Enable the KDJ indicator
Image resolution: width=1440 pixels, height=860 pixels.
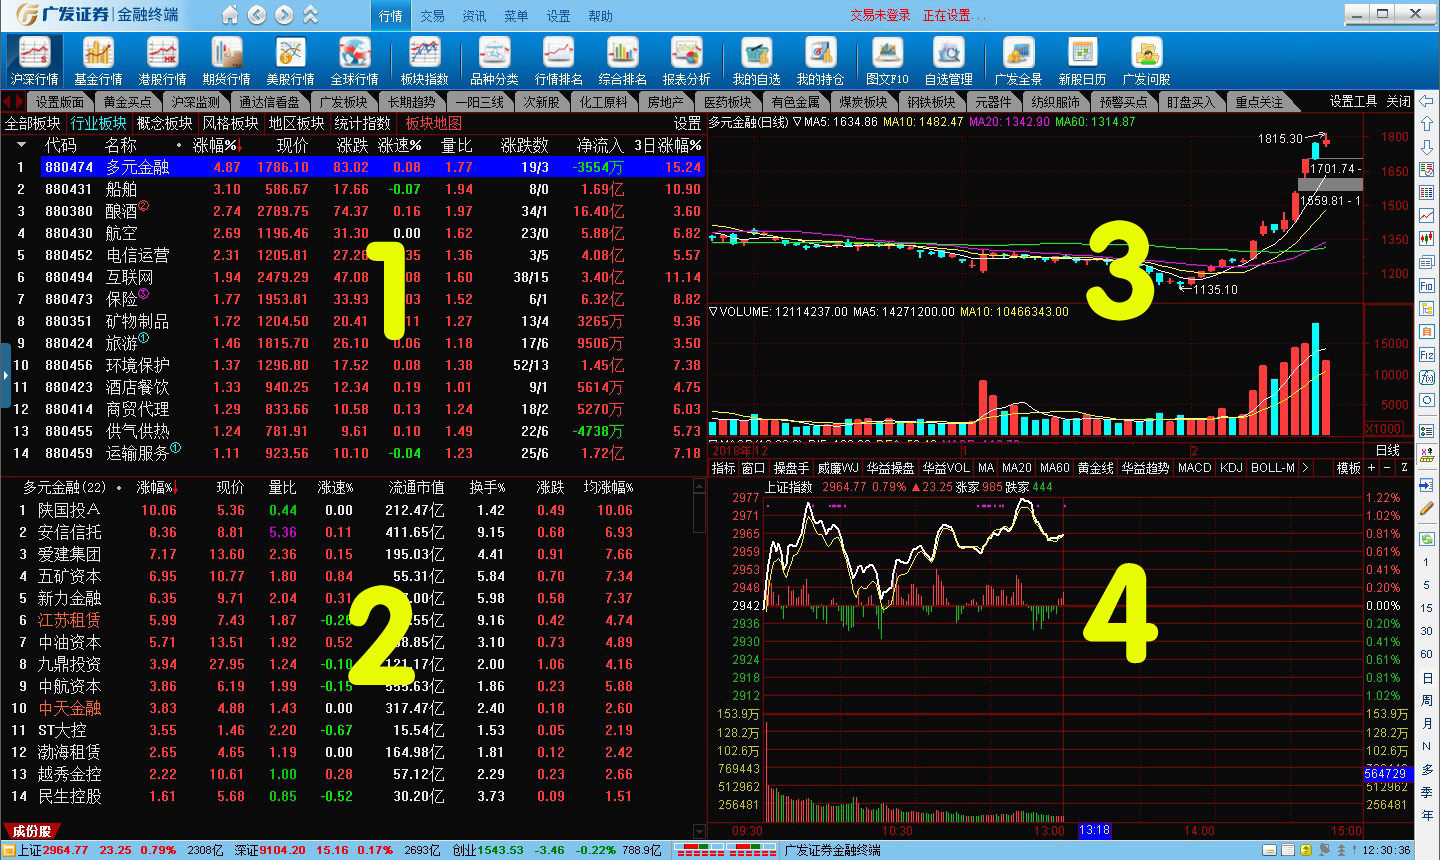[x=1231, y=467]
